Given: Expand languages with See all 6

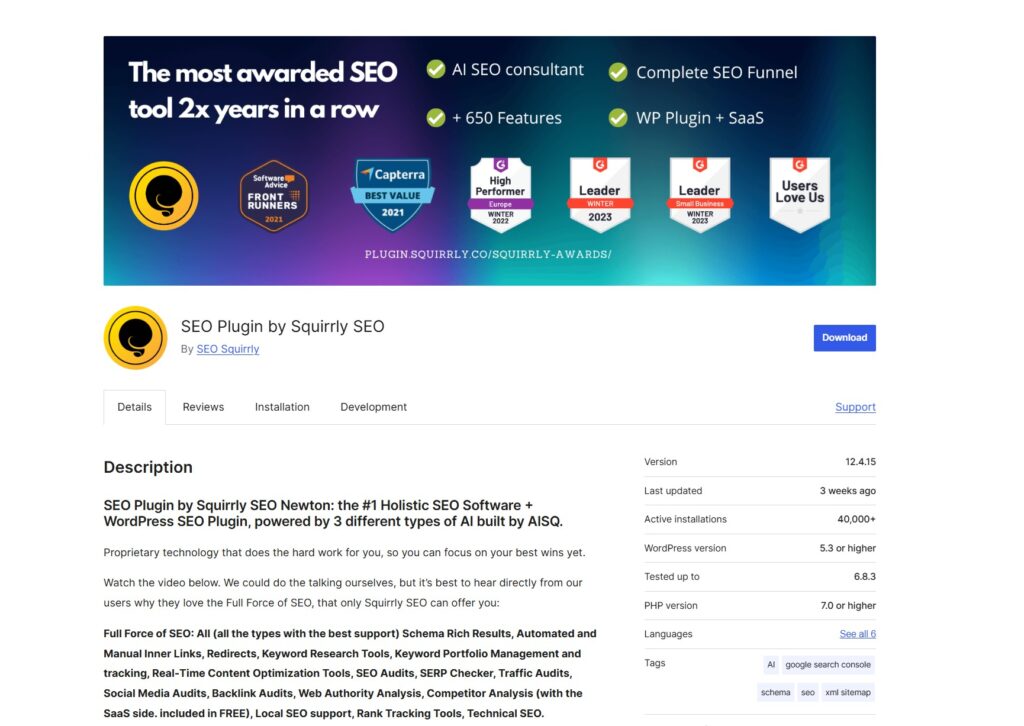Looking at the screenshot, I should (x=857, y=634).
